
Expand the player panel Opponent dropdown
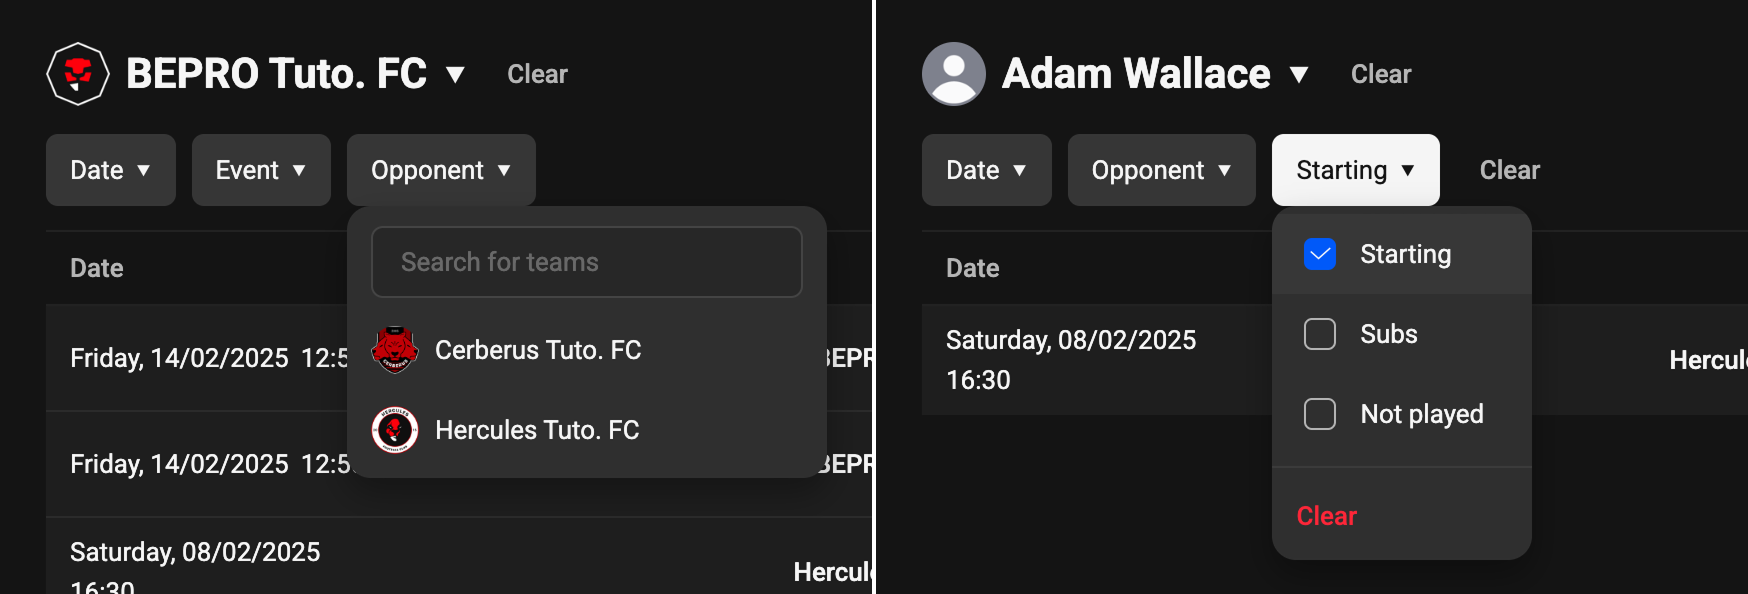[1161, 170]
